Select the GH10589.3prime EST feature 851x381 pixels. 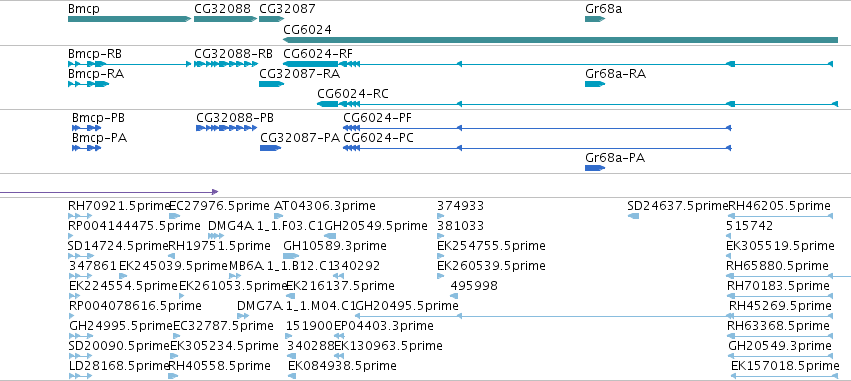click(x=291, y=256)
